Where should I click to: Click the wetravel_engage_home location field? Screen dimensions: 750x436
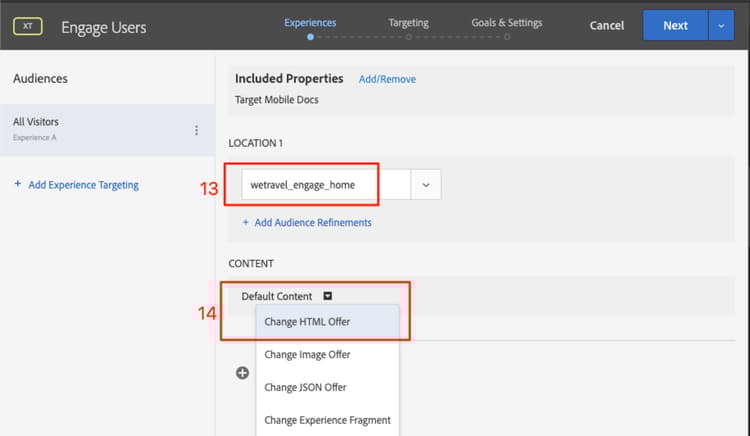coord(326,185)
